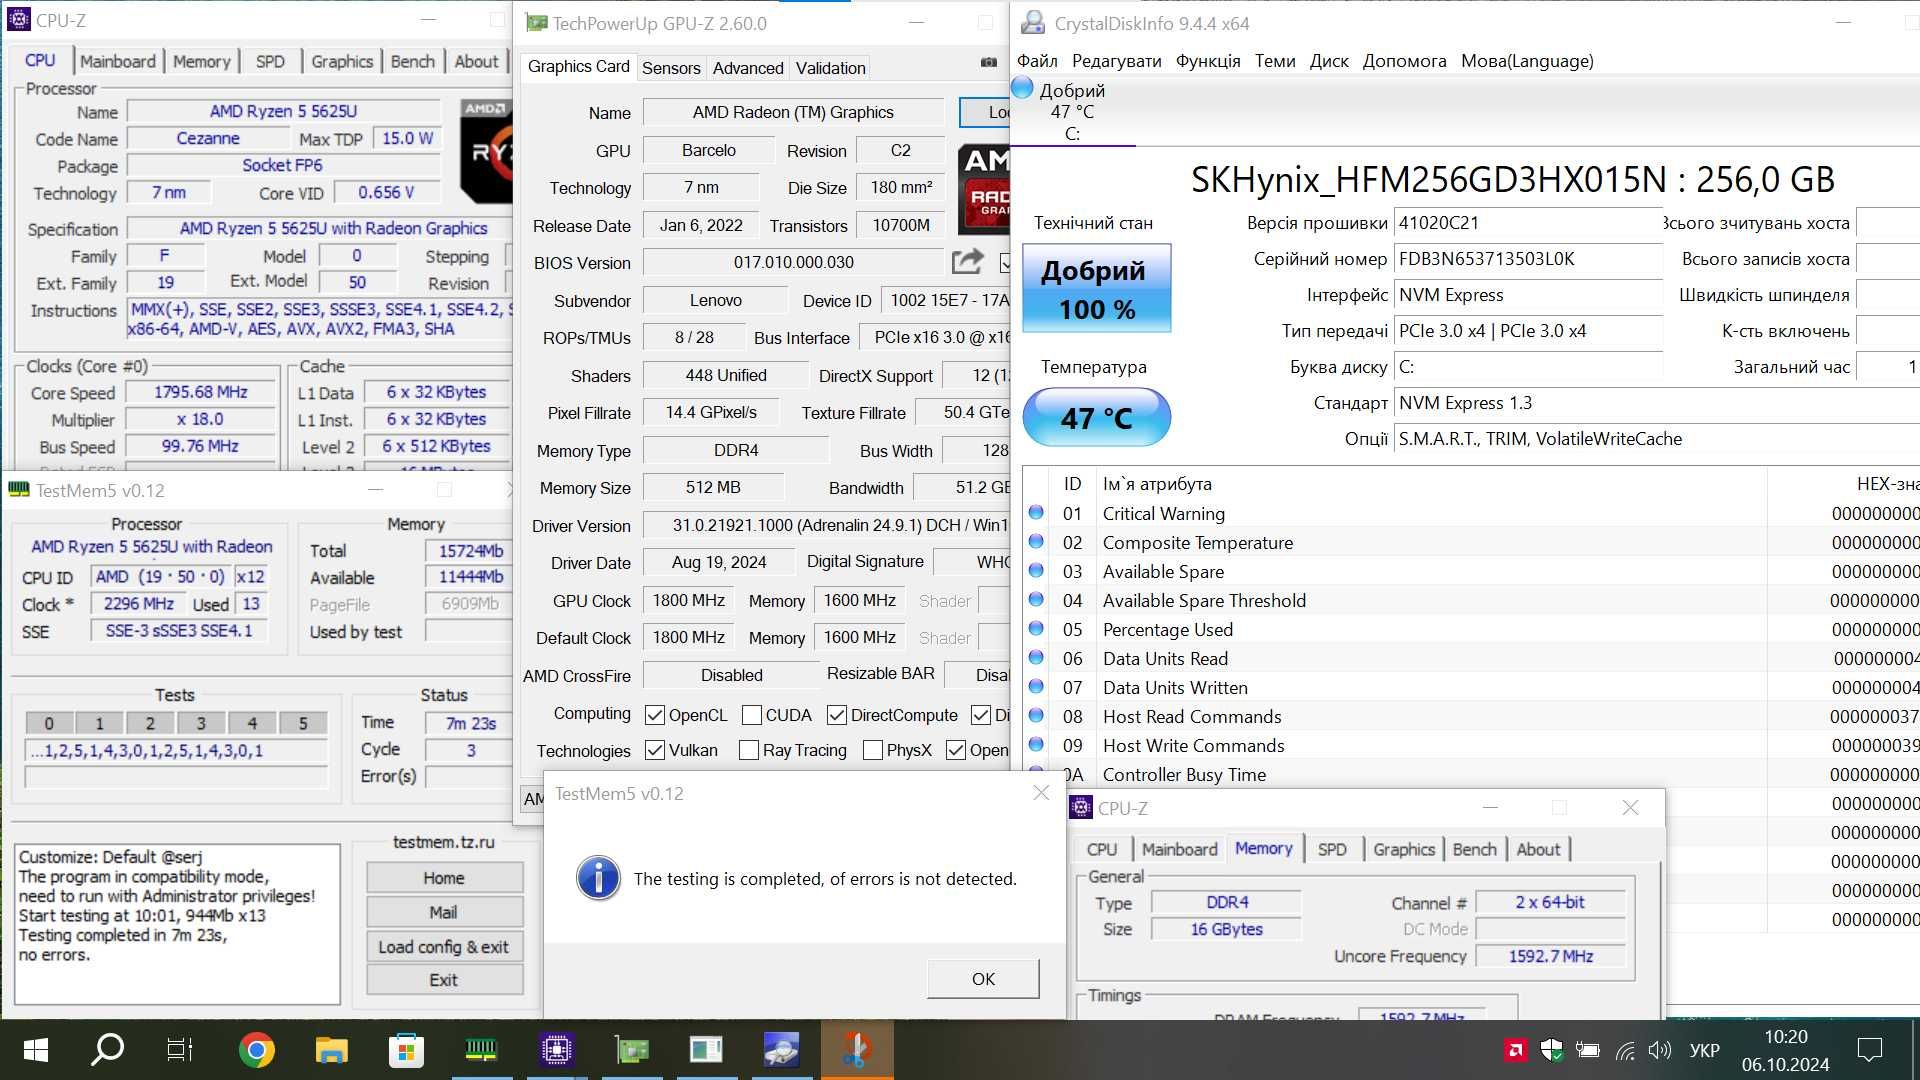Click the battery tray icon
This screenshot has width=1920, height=1080.
1587,1050
